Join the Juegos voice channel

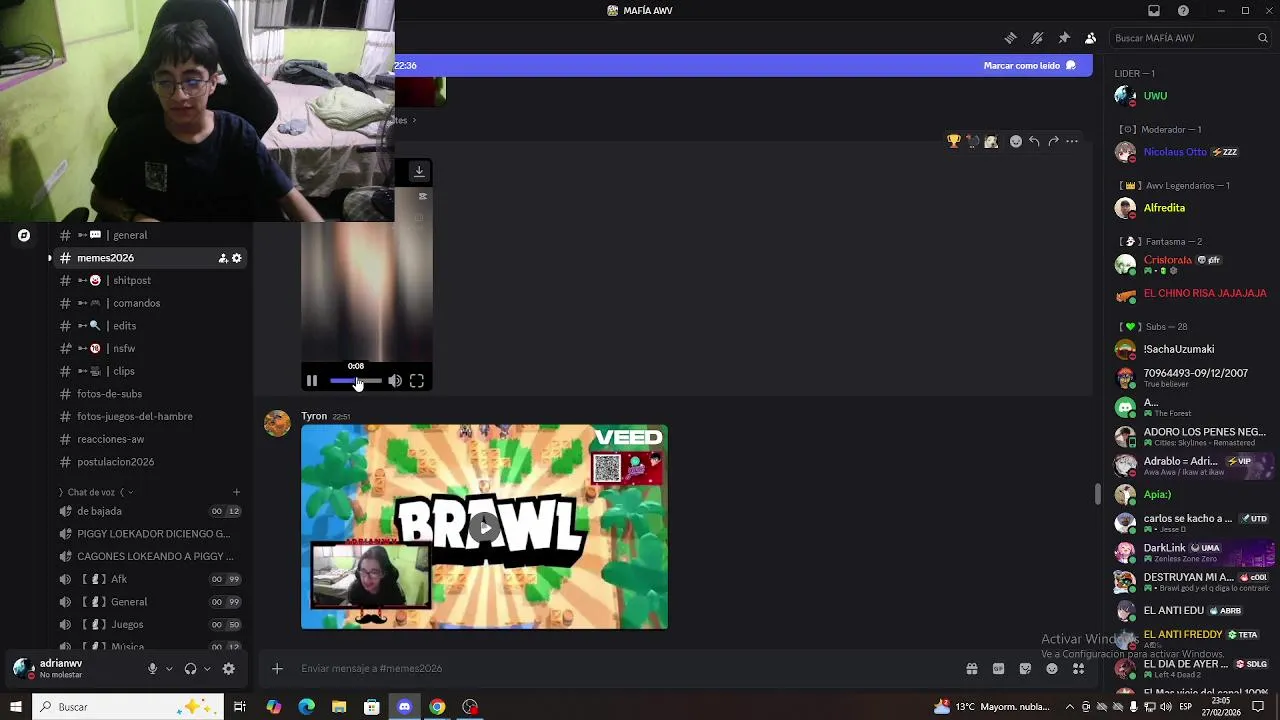(x=150, y=625)
